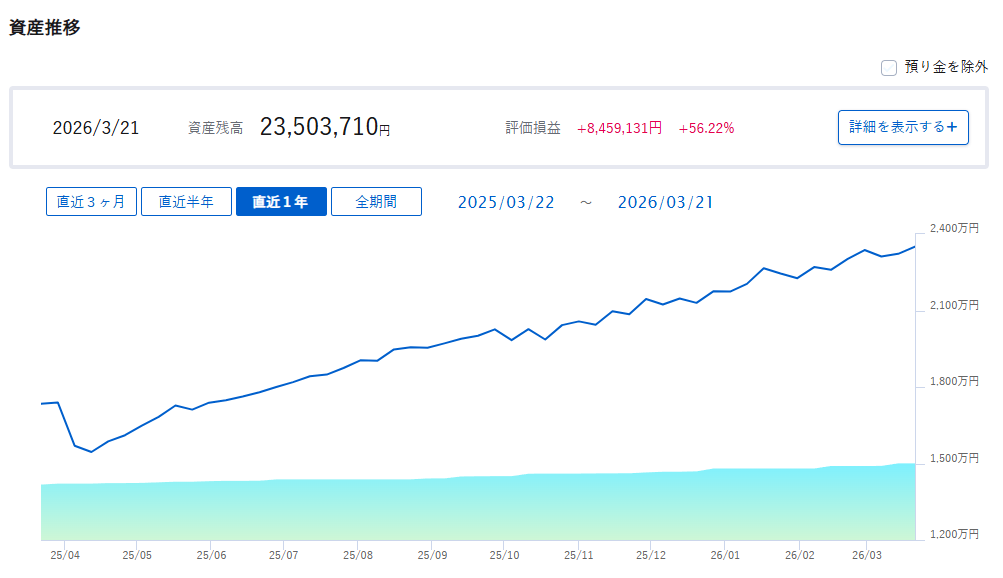Show the 全期間 full period view

click(x=376, y=202)
